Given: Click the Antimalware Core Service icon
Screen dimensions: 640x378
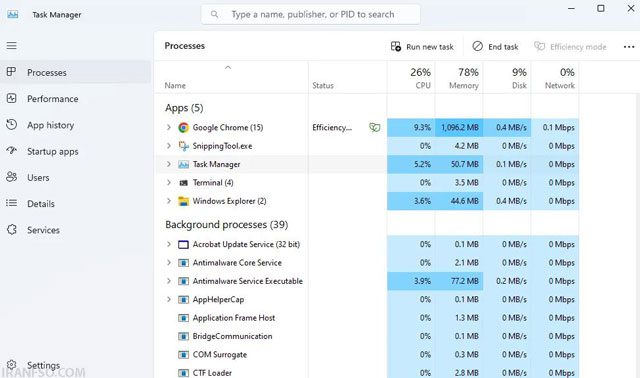Looking at the screenshot, I should (x=184, y=263).
